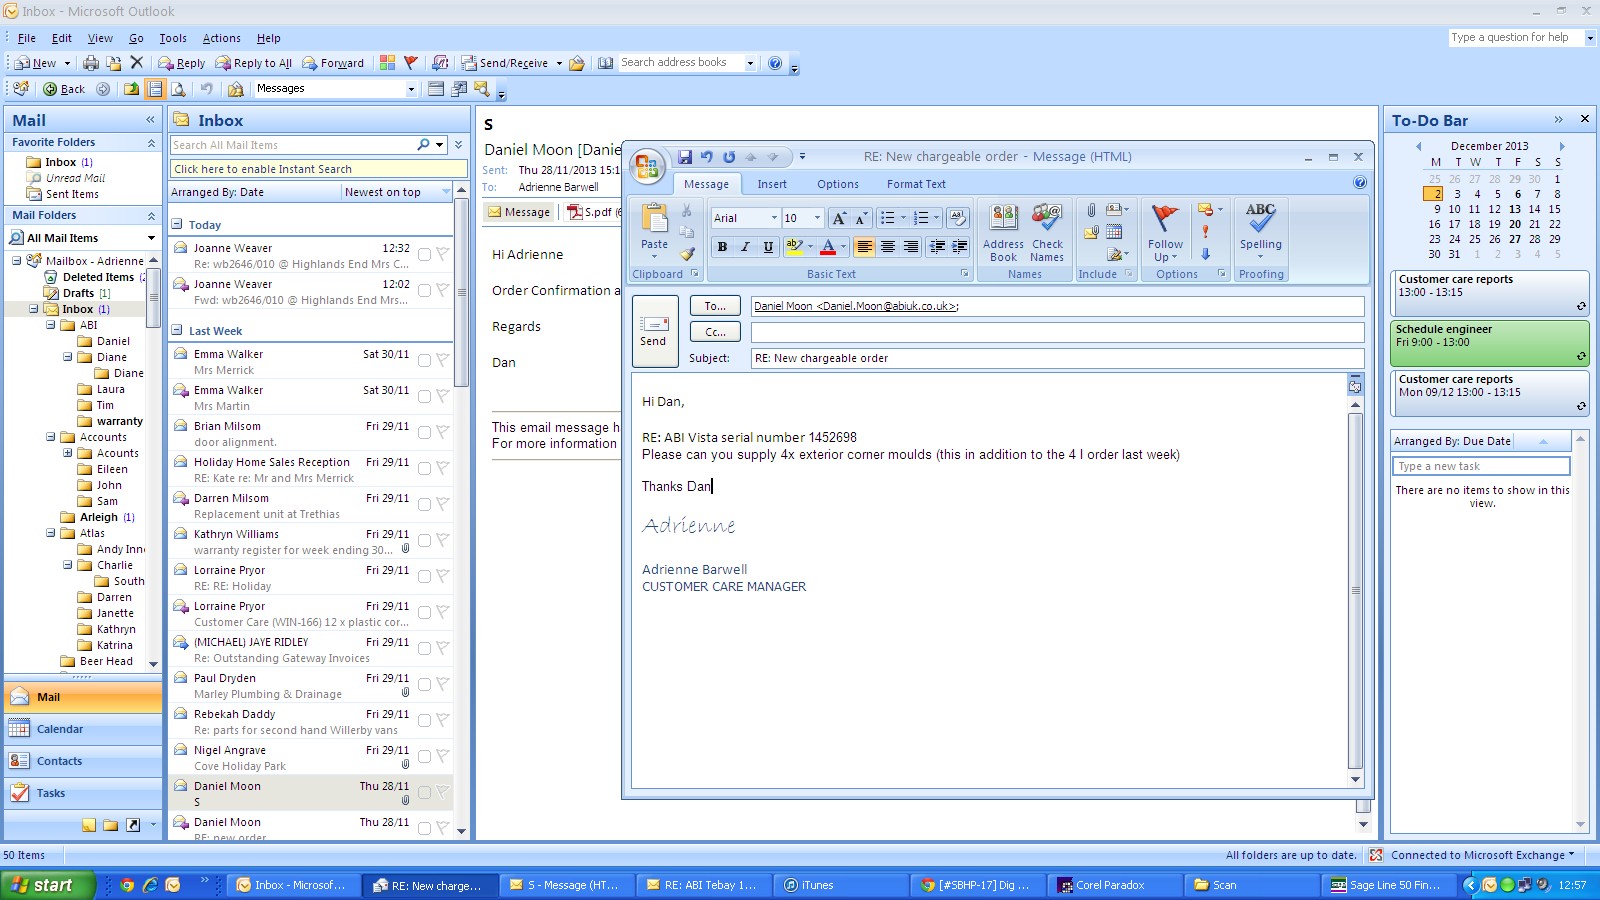This screenshot has height=900, width=1600.
Task: Click the Italic formatting icon
Action: click(745, 247)
